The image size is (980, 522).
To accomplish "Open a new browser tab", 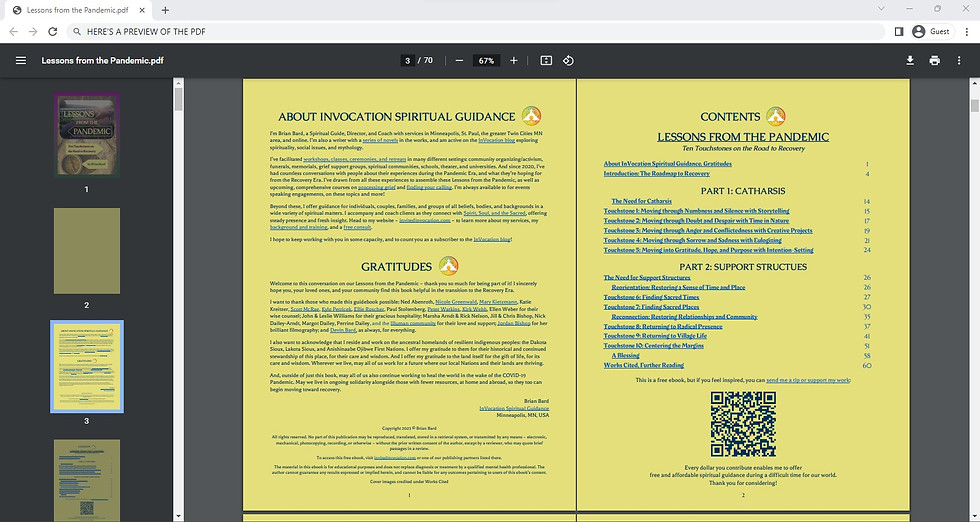I will [x=165, y=10].
